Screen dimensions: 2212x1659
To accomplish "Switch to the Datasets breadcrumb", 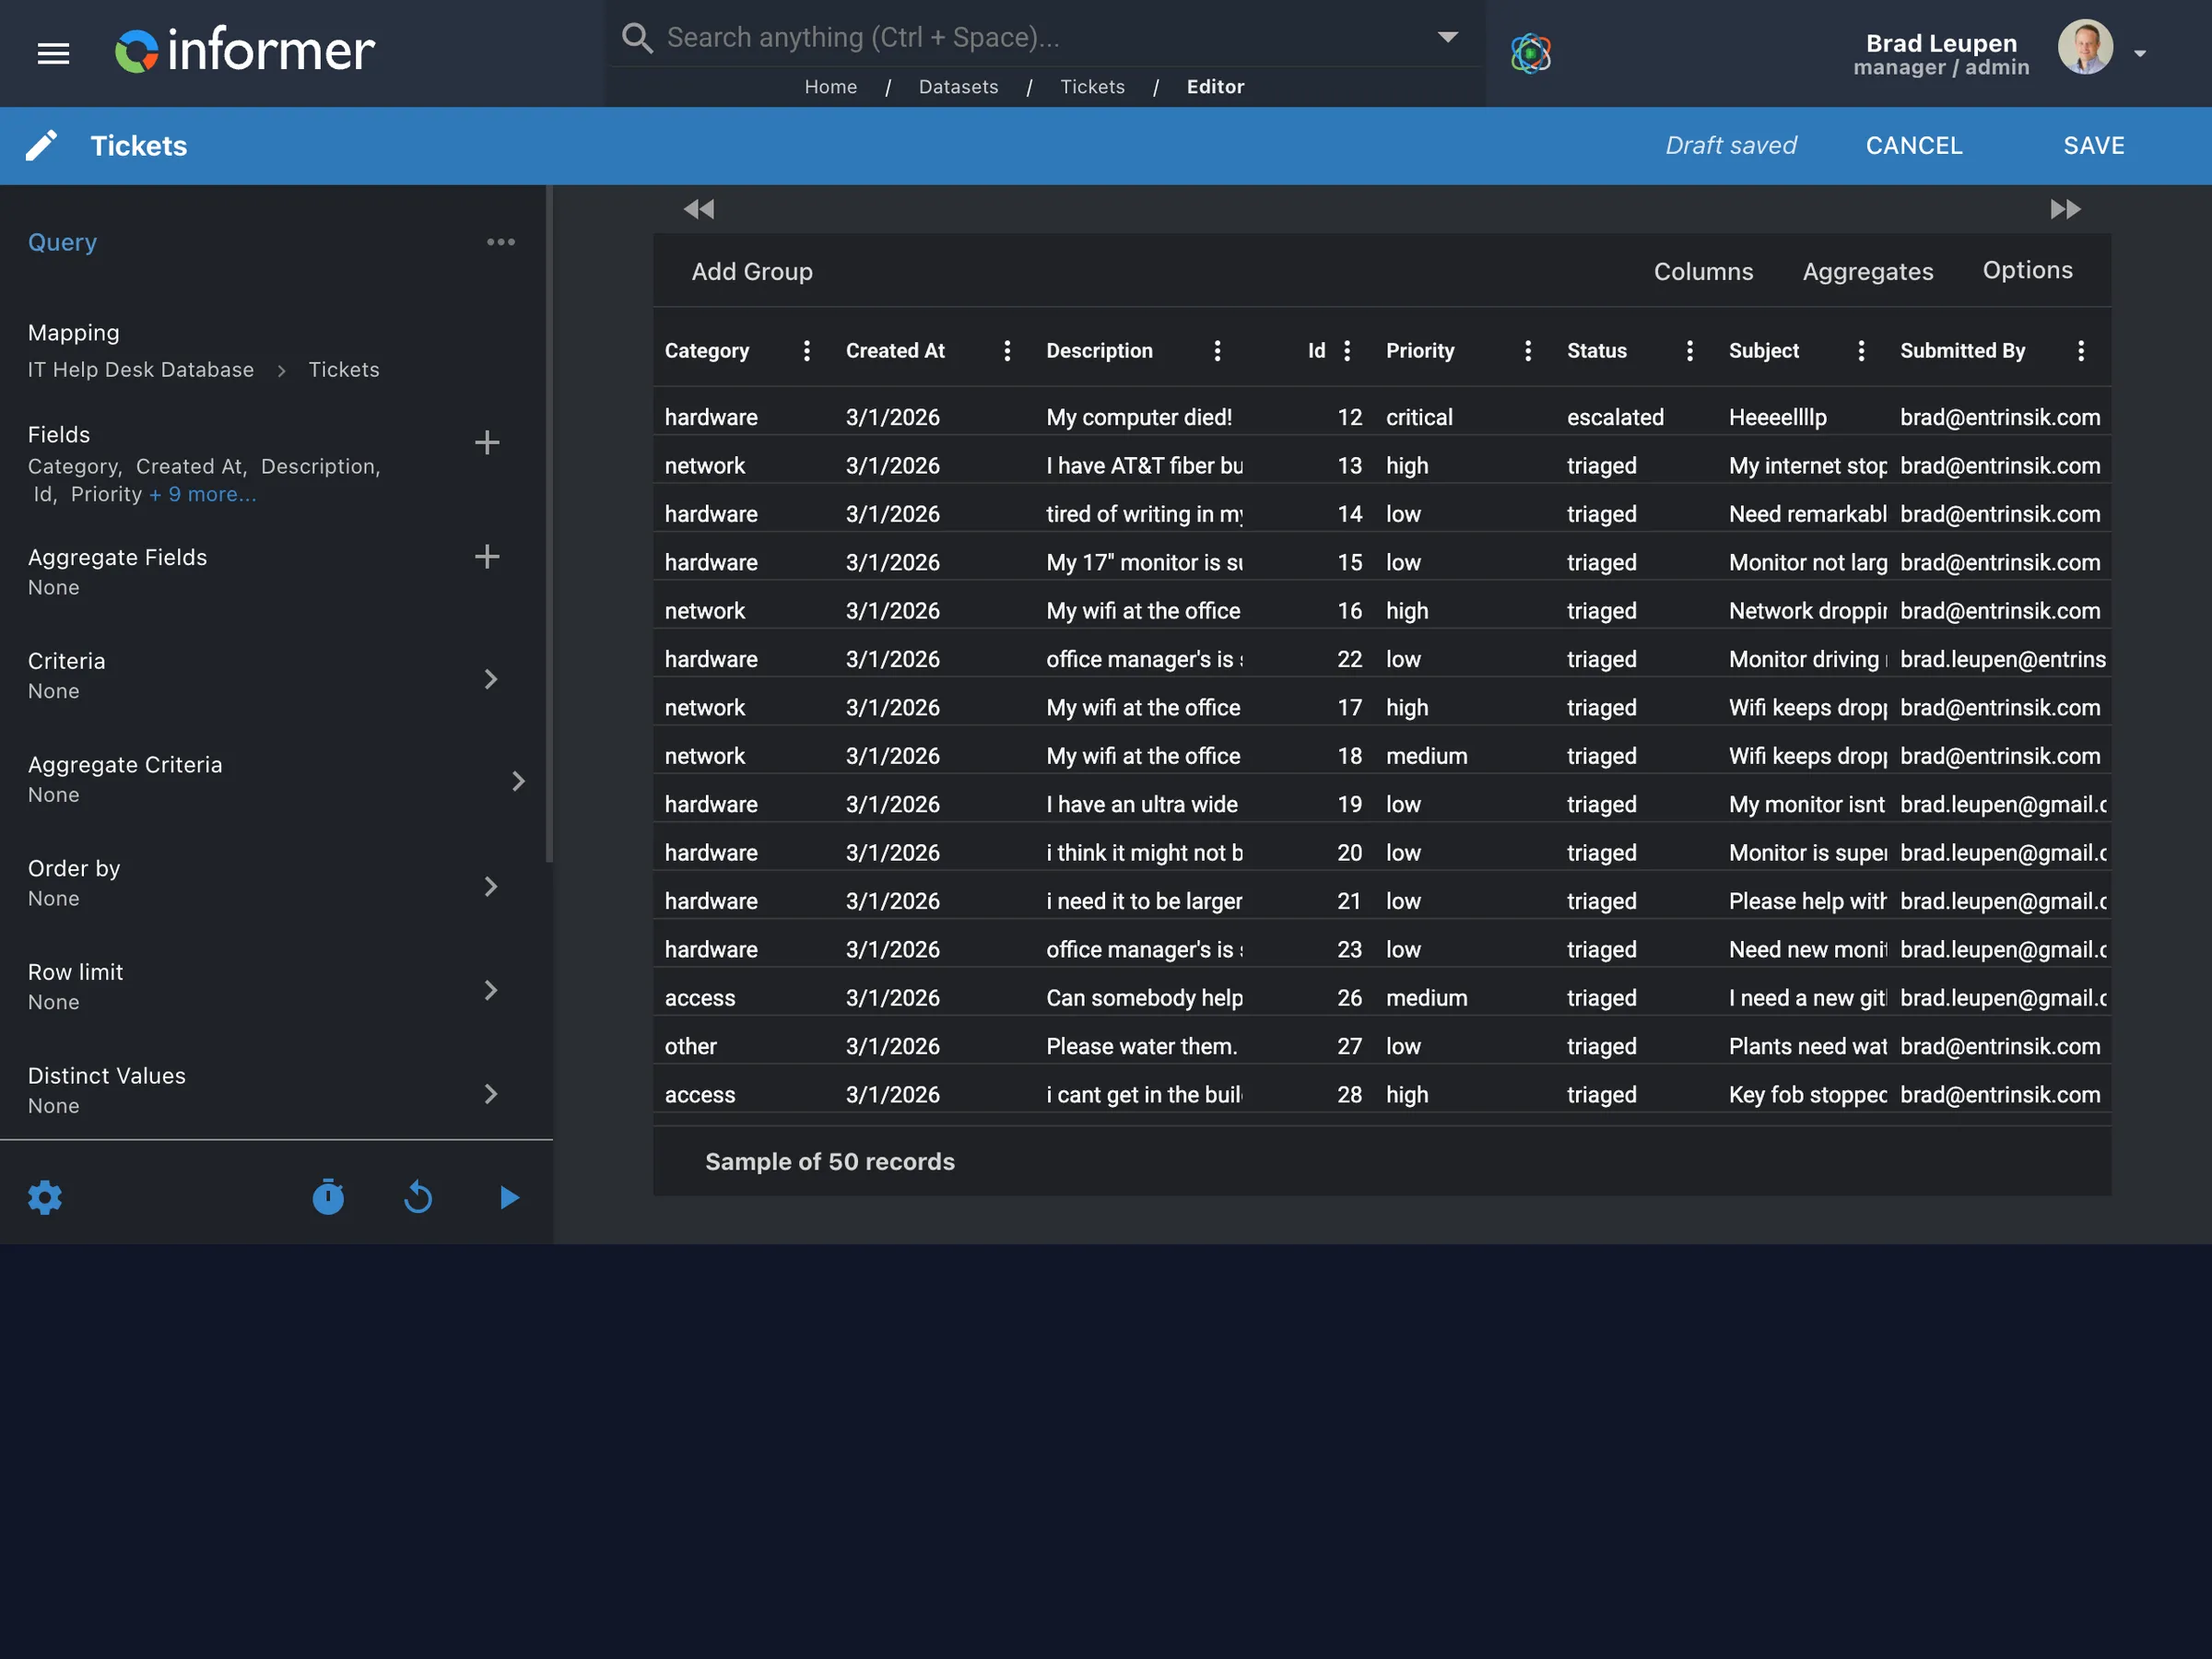I will [958, 87].
